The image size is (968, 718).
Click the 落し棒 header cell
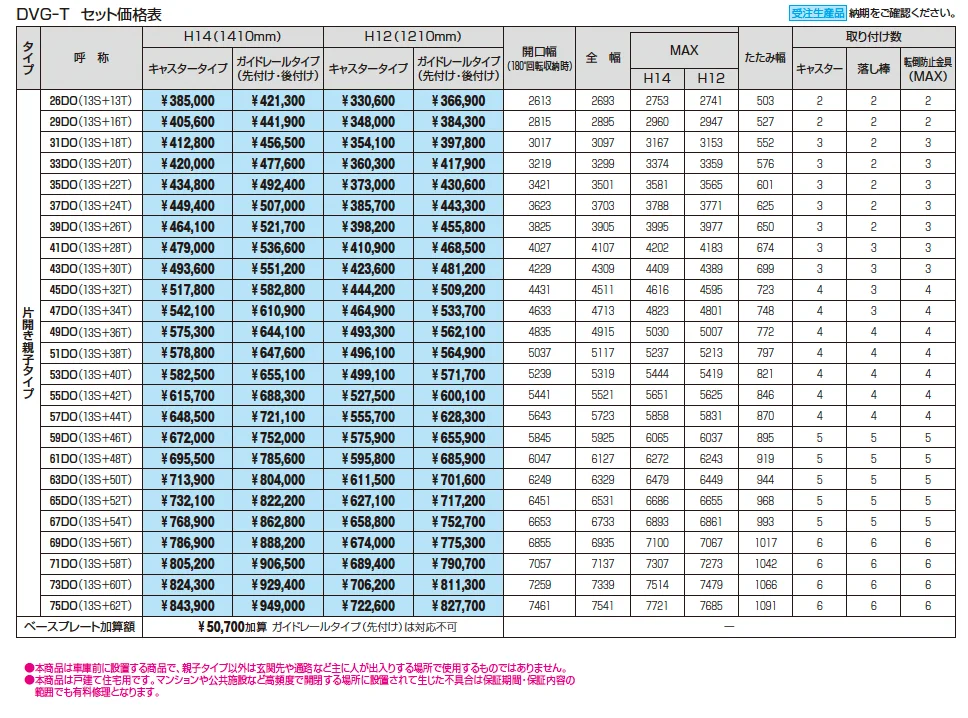874,69
